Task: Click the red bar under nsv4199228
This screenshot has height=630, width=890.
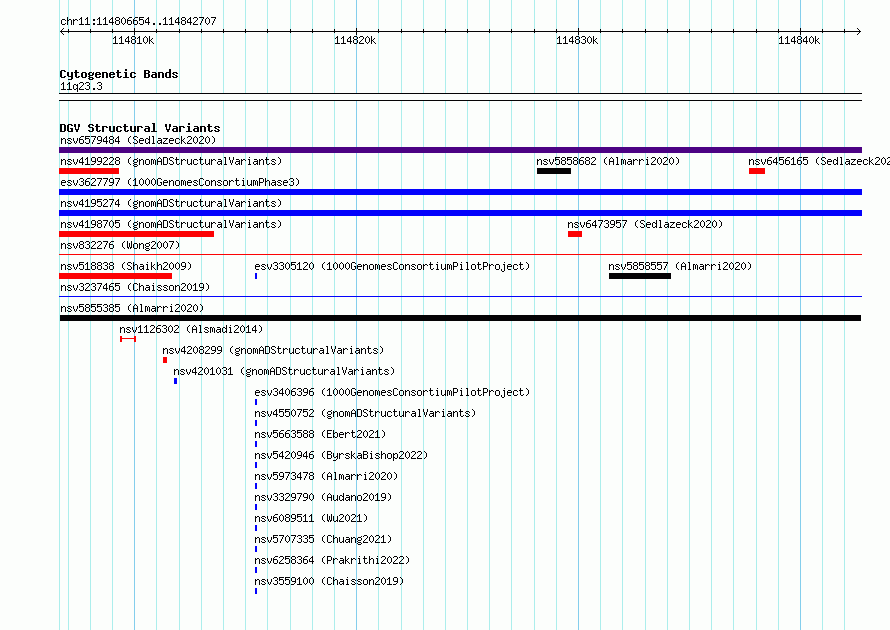Action: click(x=89, y=171)
